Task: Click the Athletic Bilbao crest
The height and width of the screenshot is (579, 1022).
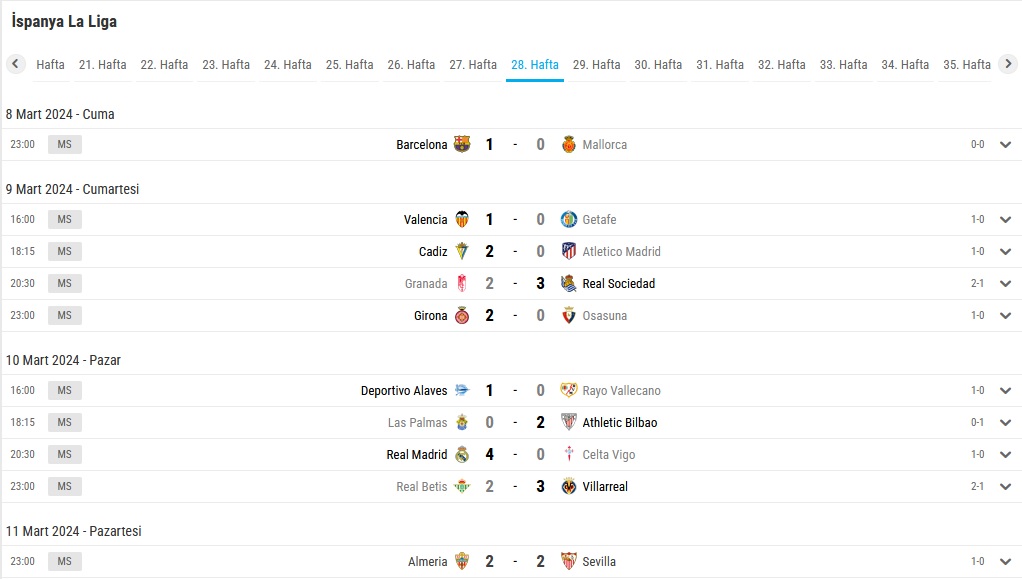Action: click(x=569, y=422)
